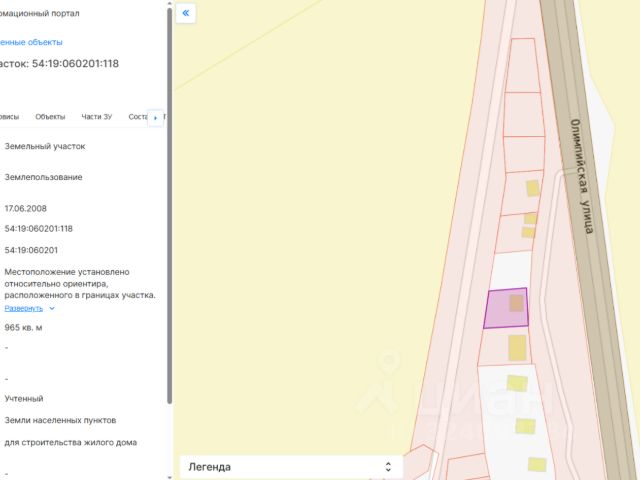Click the scrollbar up arrow of panel

[169, 3]
